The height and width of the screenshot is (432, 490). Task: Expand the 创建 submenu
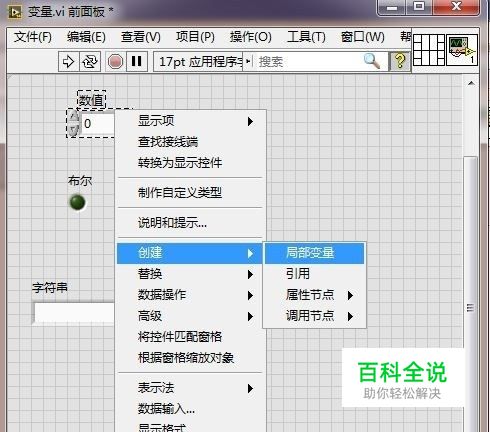click(x=190, y=253)
